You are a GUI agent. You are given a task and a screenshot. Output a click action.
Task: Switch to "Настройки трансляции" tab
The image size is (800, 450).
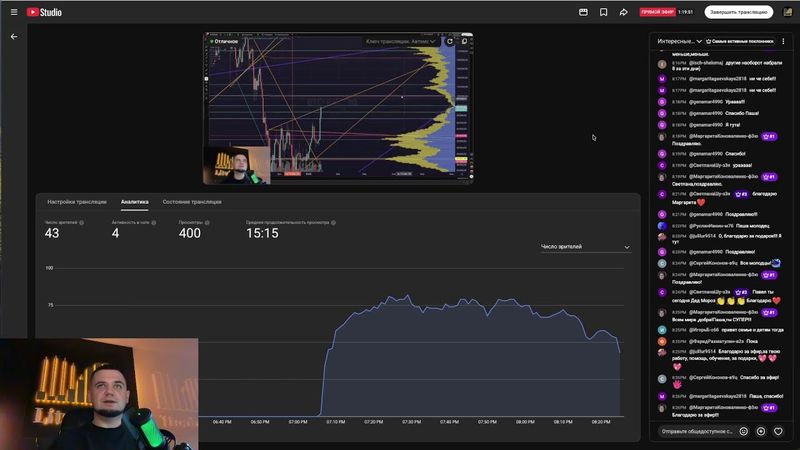click(77, 202)
